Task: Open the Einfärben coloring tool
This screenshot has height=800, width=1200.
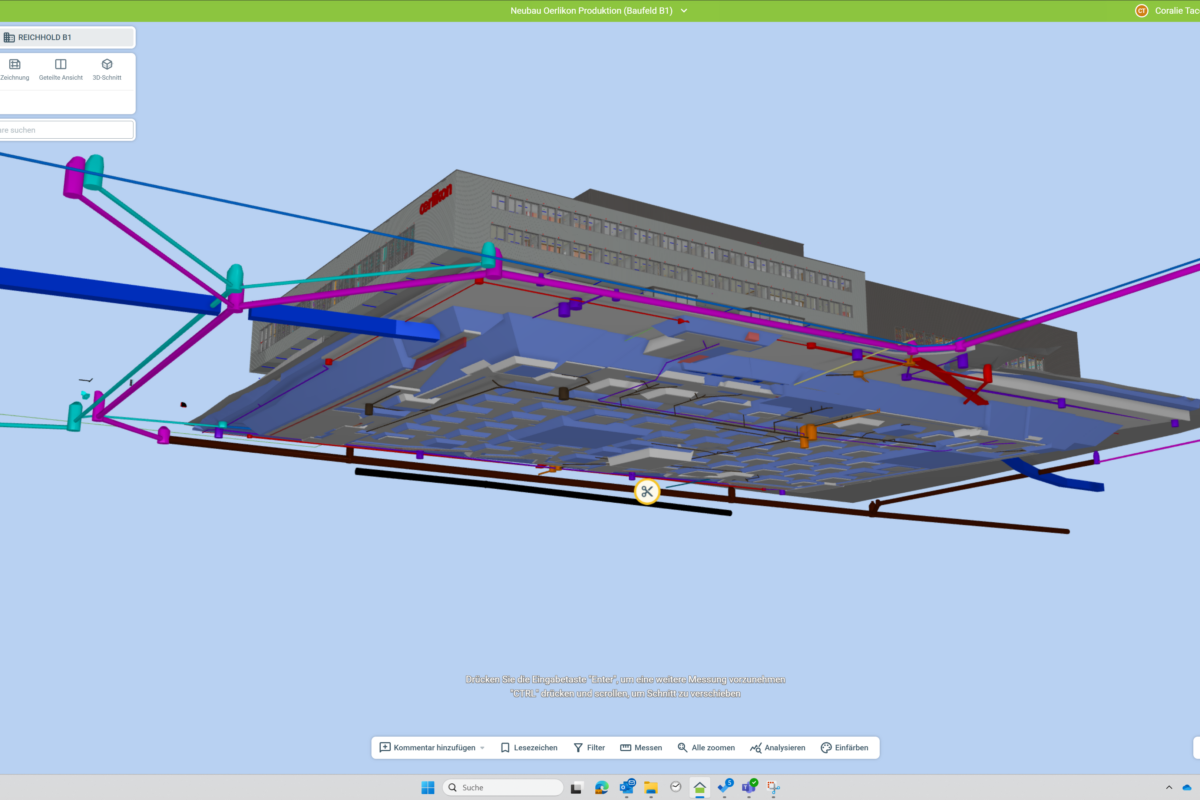Action: coord(844,748)
